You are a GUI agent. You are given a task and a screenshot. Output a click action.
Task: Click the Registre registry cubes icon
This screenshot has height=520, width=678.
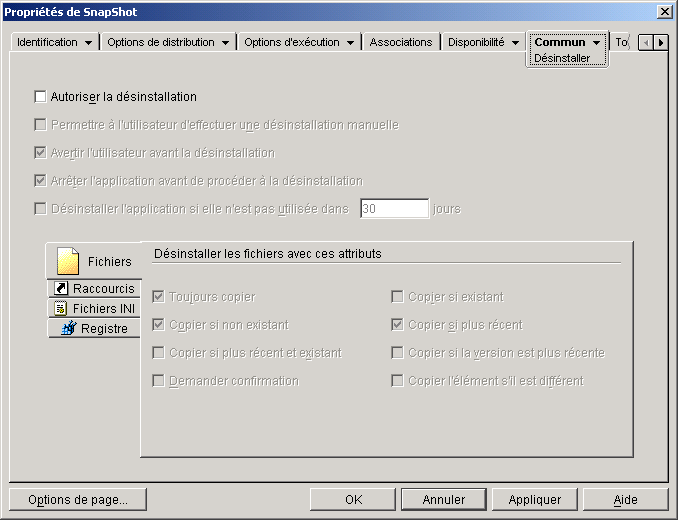pyautogui.click(x=69, y=328)
